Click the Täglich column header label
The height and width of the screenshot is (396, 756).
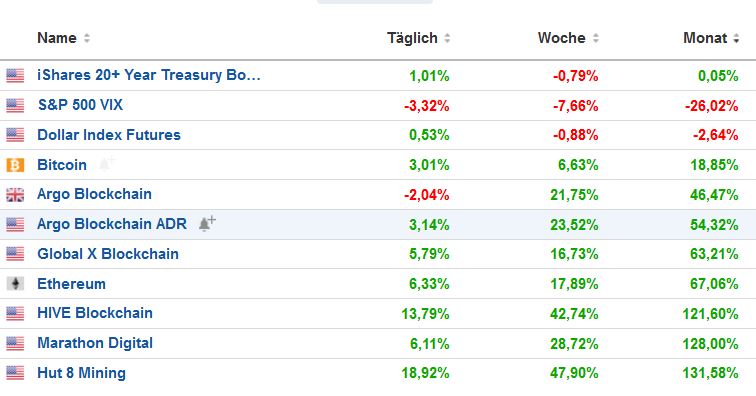click(x=412, y=38)
